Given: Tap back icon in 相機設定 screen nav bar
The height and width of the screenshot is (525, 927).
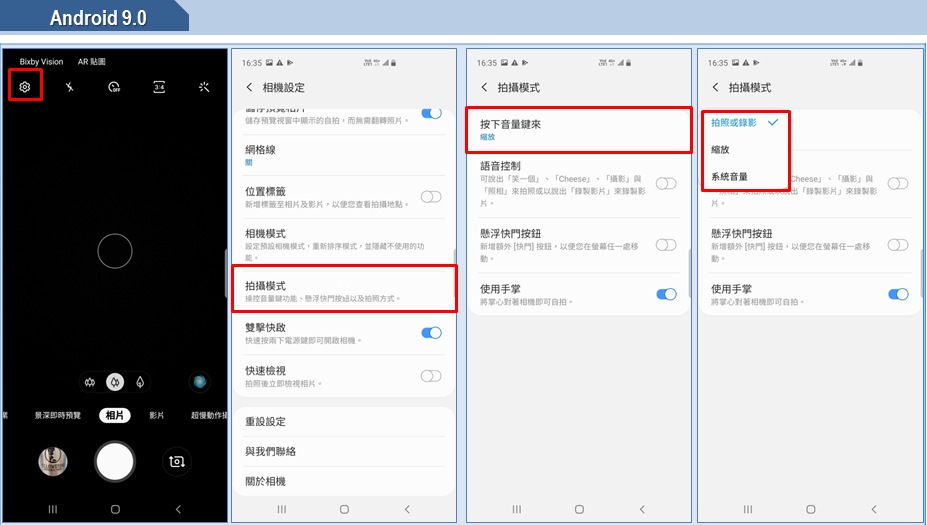Looking at the screenshot, I should (x=407, y=509).
